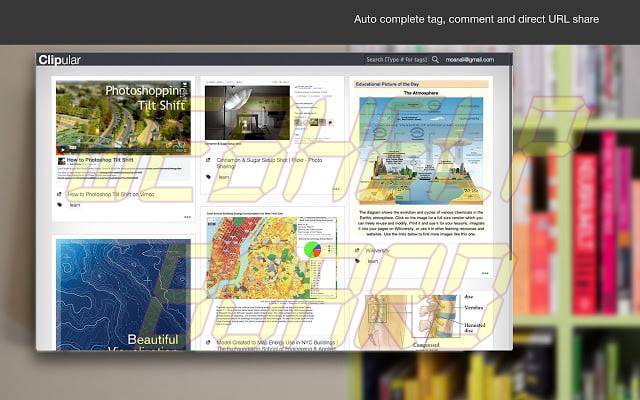Open the Beautiful Visualization clip thumbnail

(123, 295)
